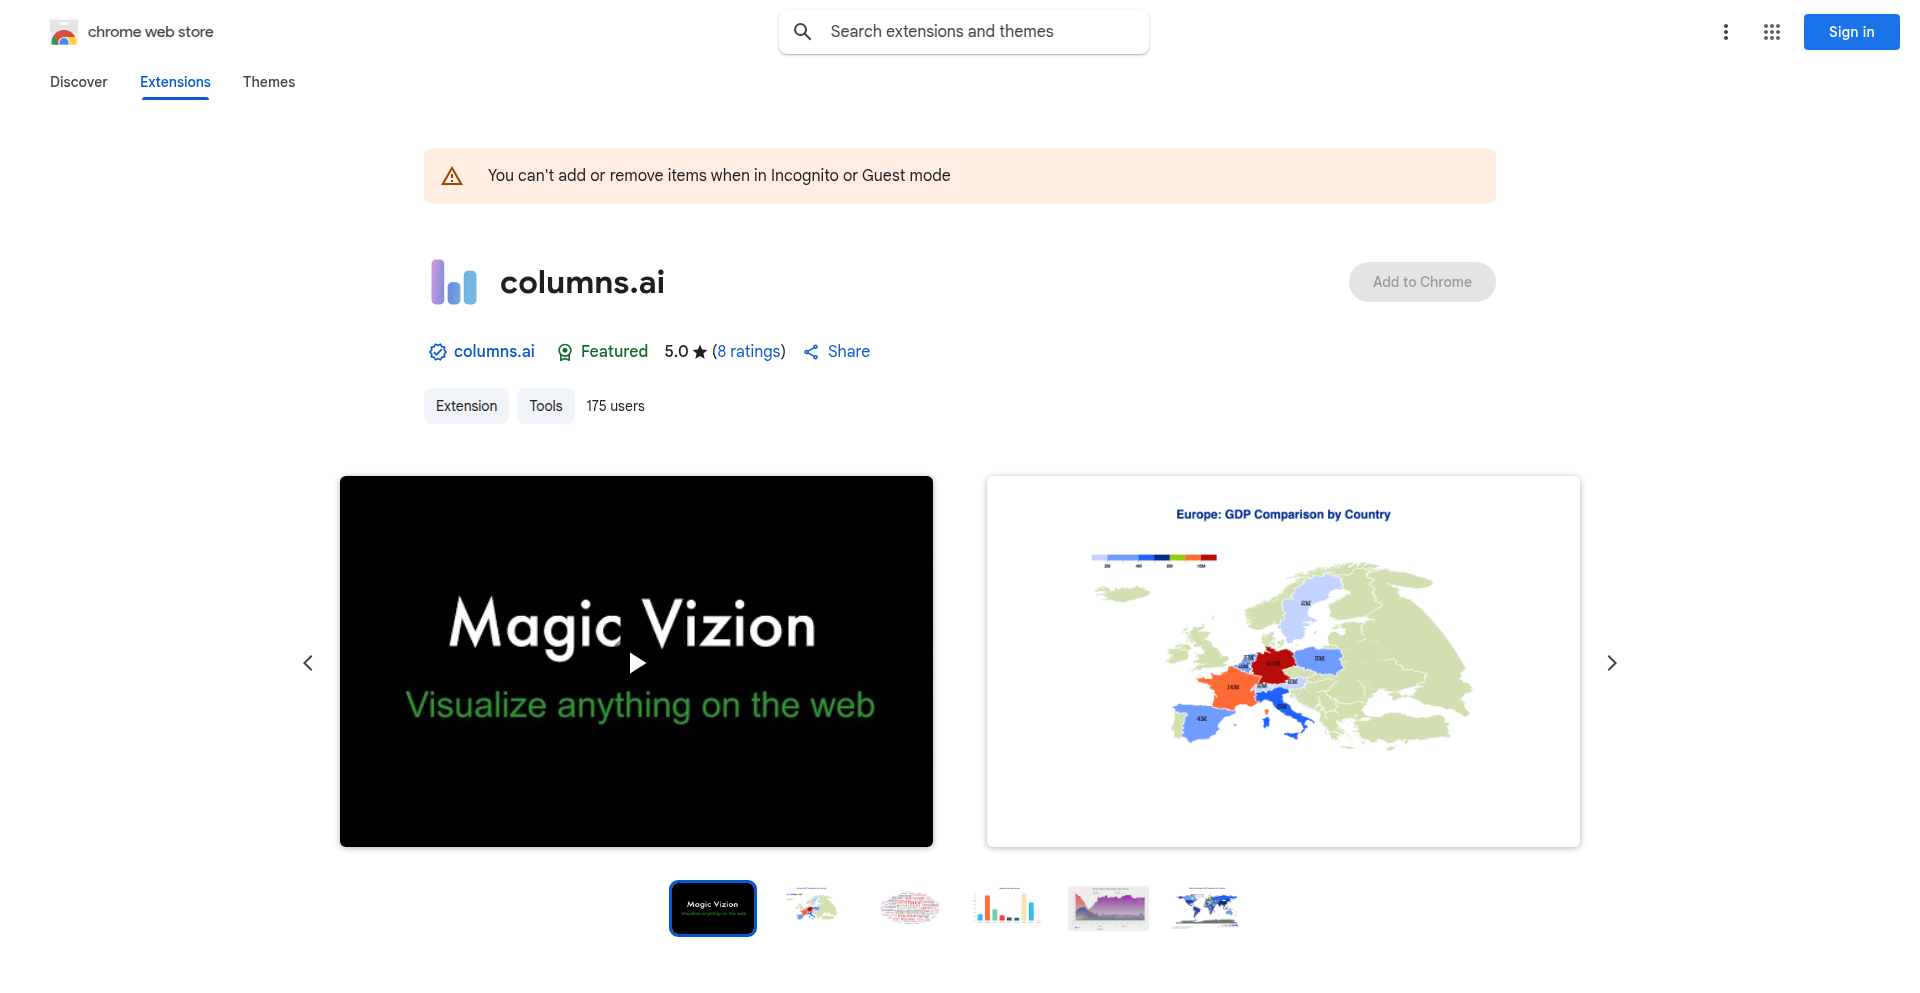Click the columns.ai extension logo icon
Viewport: 1920px width, 993px height.
tap(454, 282)
